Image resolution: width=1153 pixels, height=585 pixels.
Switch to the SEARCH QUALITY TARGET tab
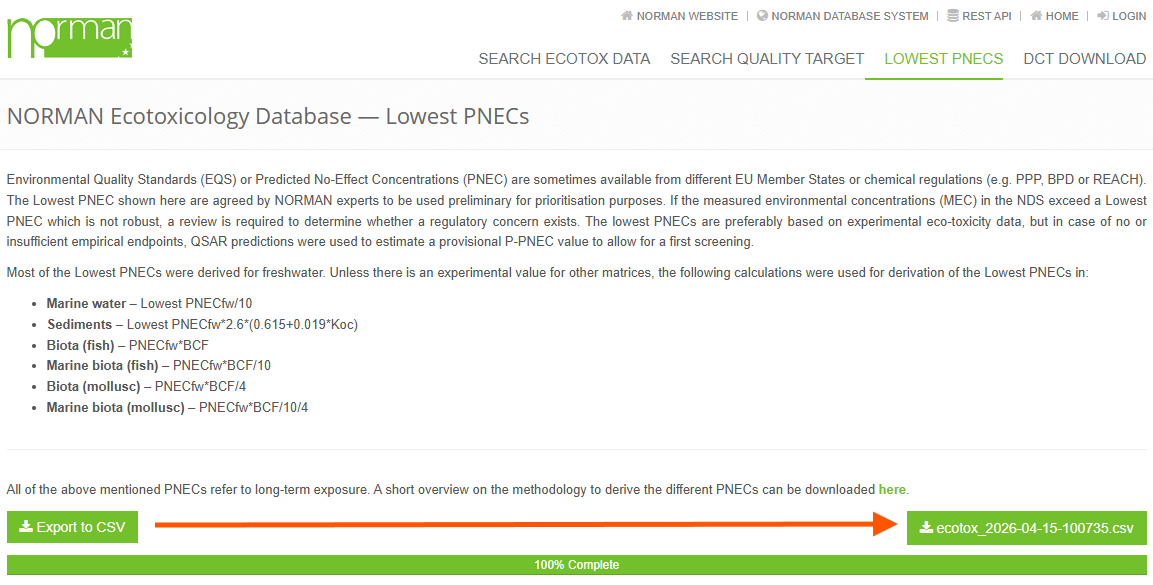(766, 59)
